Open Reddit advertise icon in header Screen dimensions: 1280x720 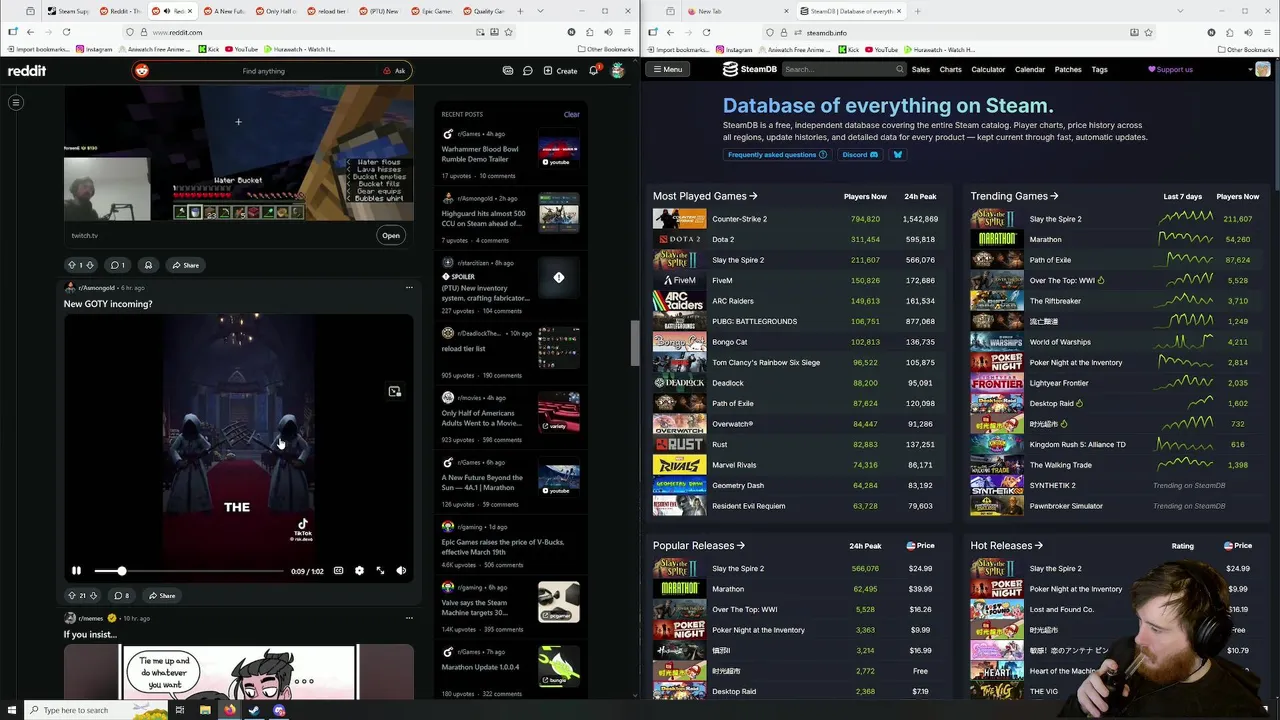(508, 71)
